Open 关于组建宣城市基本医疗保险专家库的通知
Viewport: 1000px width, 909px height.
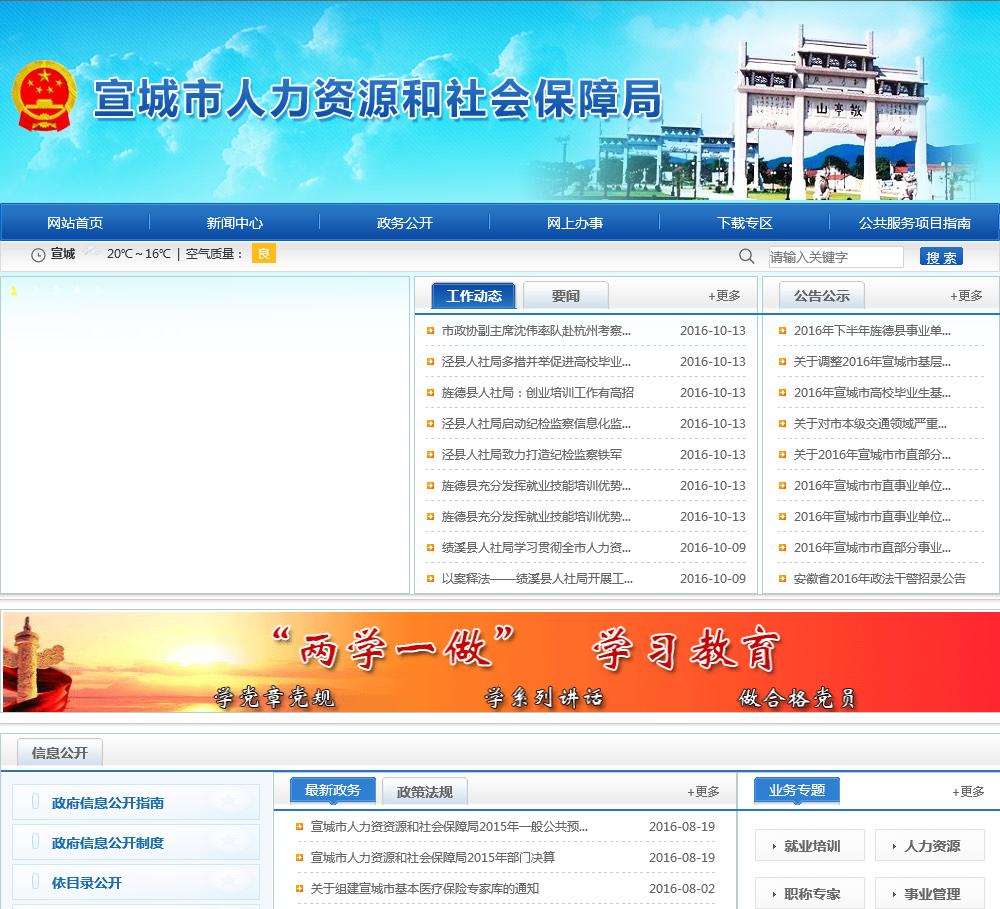pyautogui.click(x=425, y=889)
